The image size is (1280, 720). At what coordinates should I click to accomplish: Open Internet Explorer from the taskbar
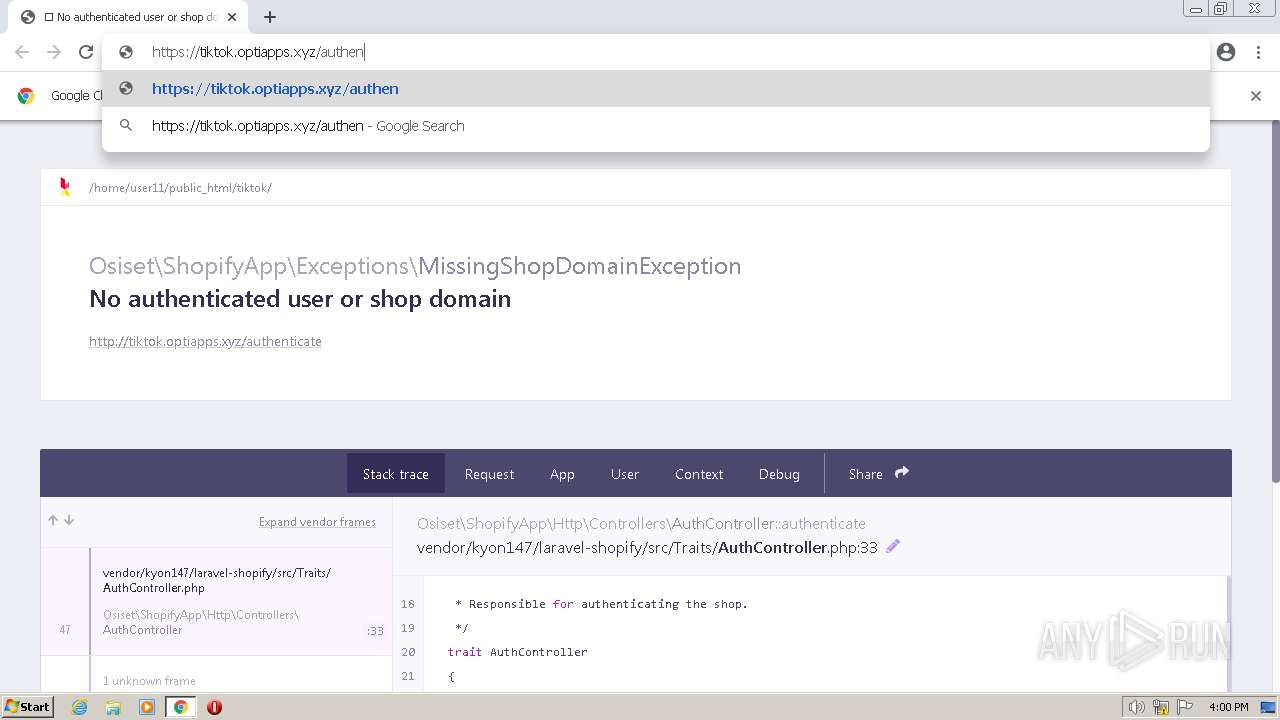pyautogui.click(x=80, y=707)
